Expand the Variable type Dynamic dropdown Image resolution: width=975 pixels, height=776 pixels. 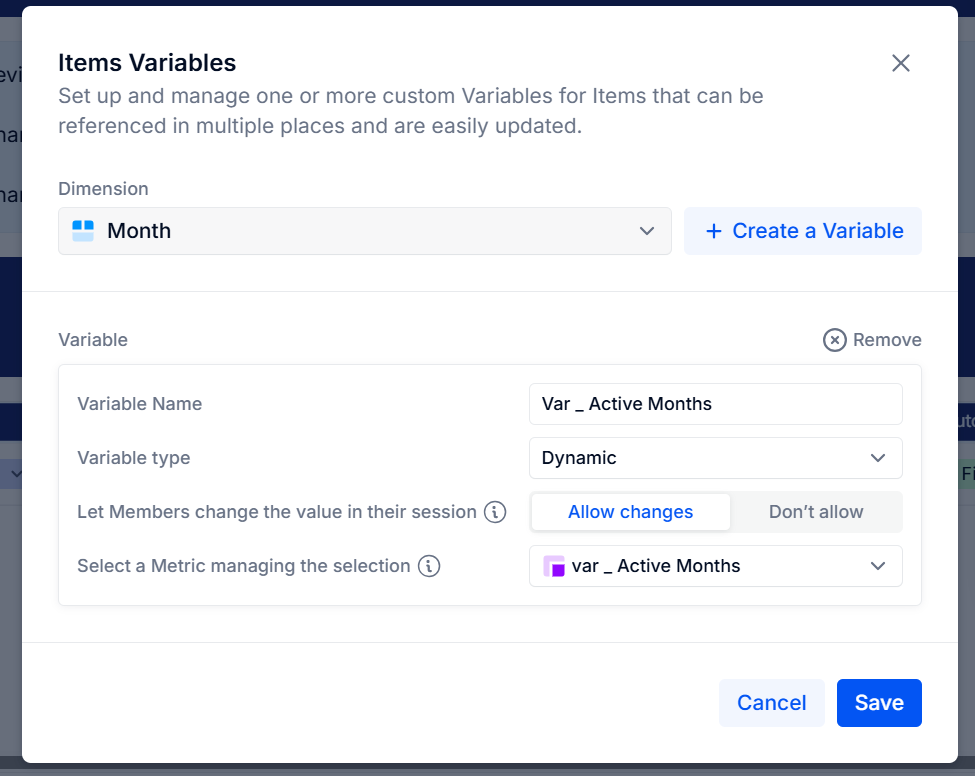point(716,458)
